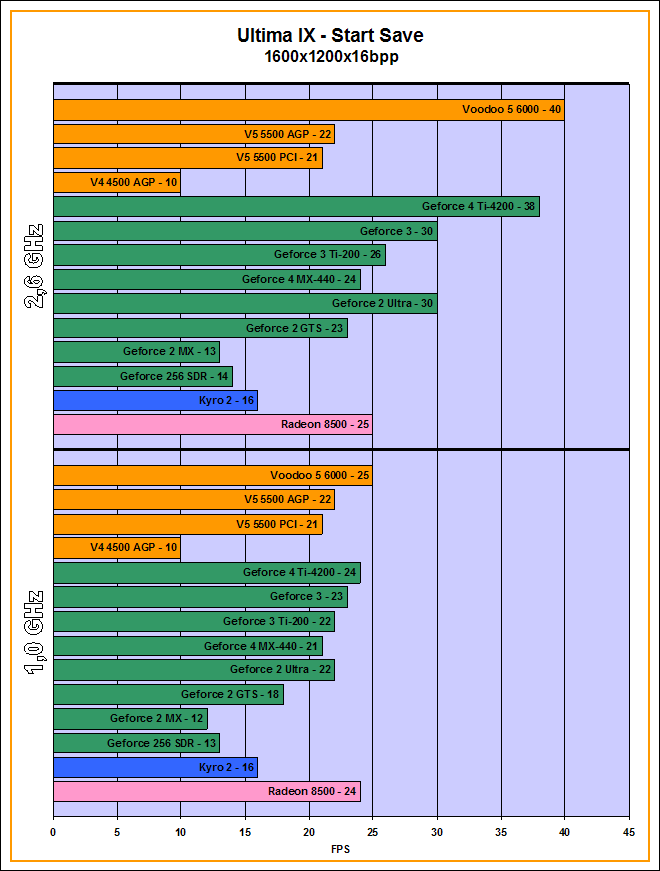Select the Geforce 2 GTS - 23 bar
The width and height of the screenshot is (660, 871).
[x=200, y=328]
